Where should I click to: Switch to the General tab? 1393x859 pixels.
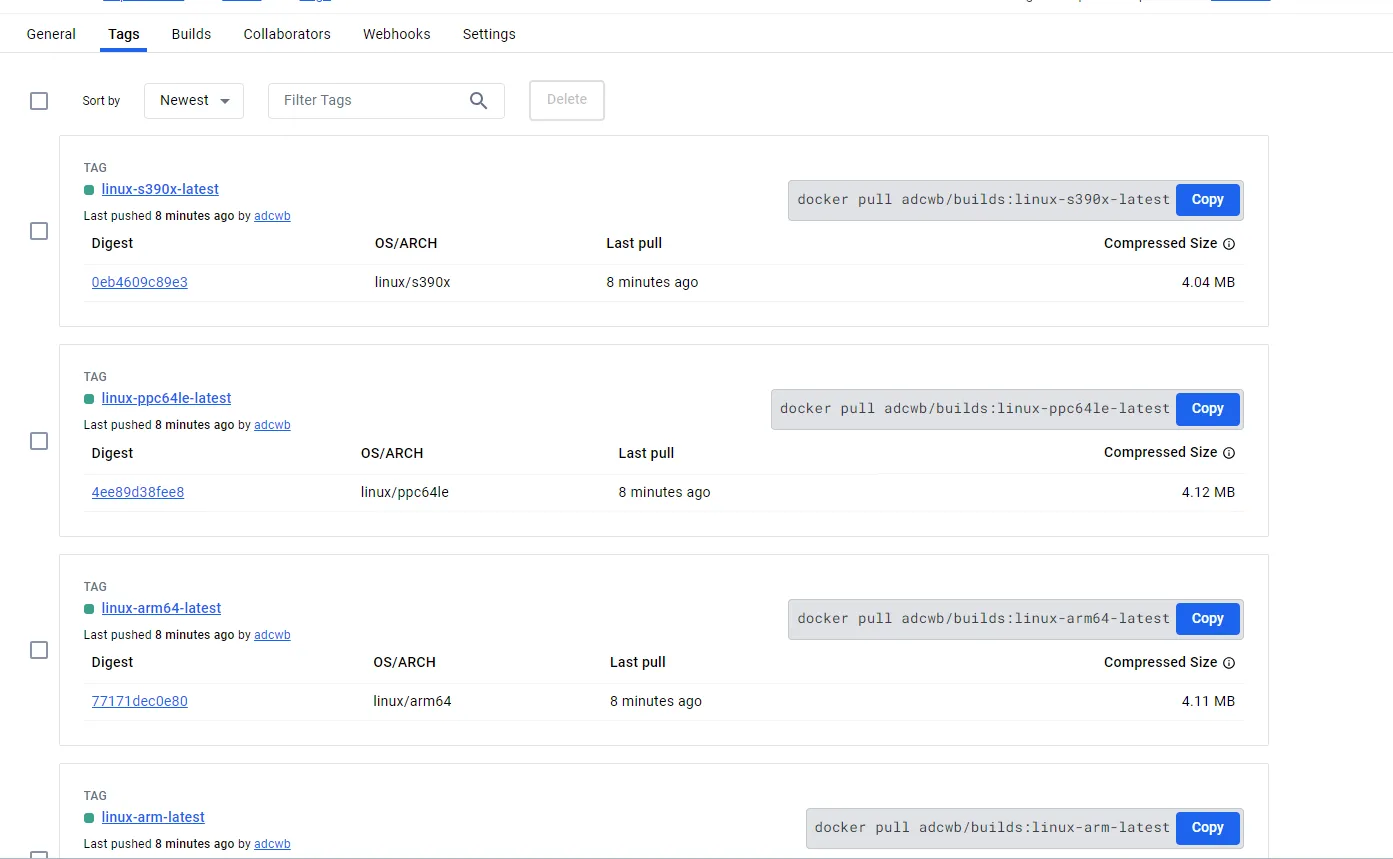(x=51, y=34)
